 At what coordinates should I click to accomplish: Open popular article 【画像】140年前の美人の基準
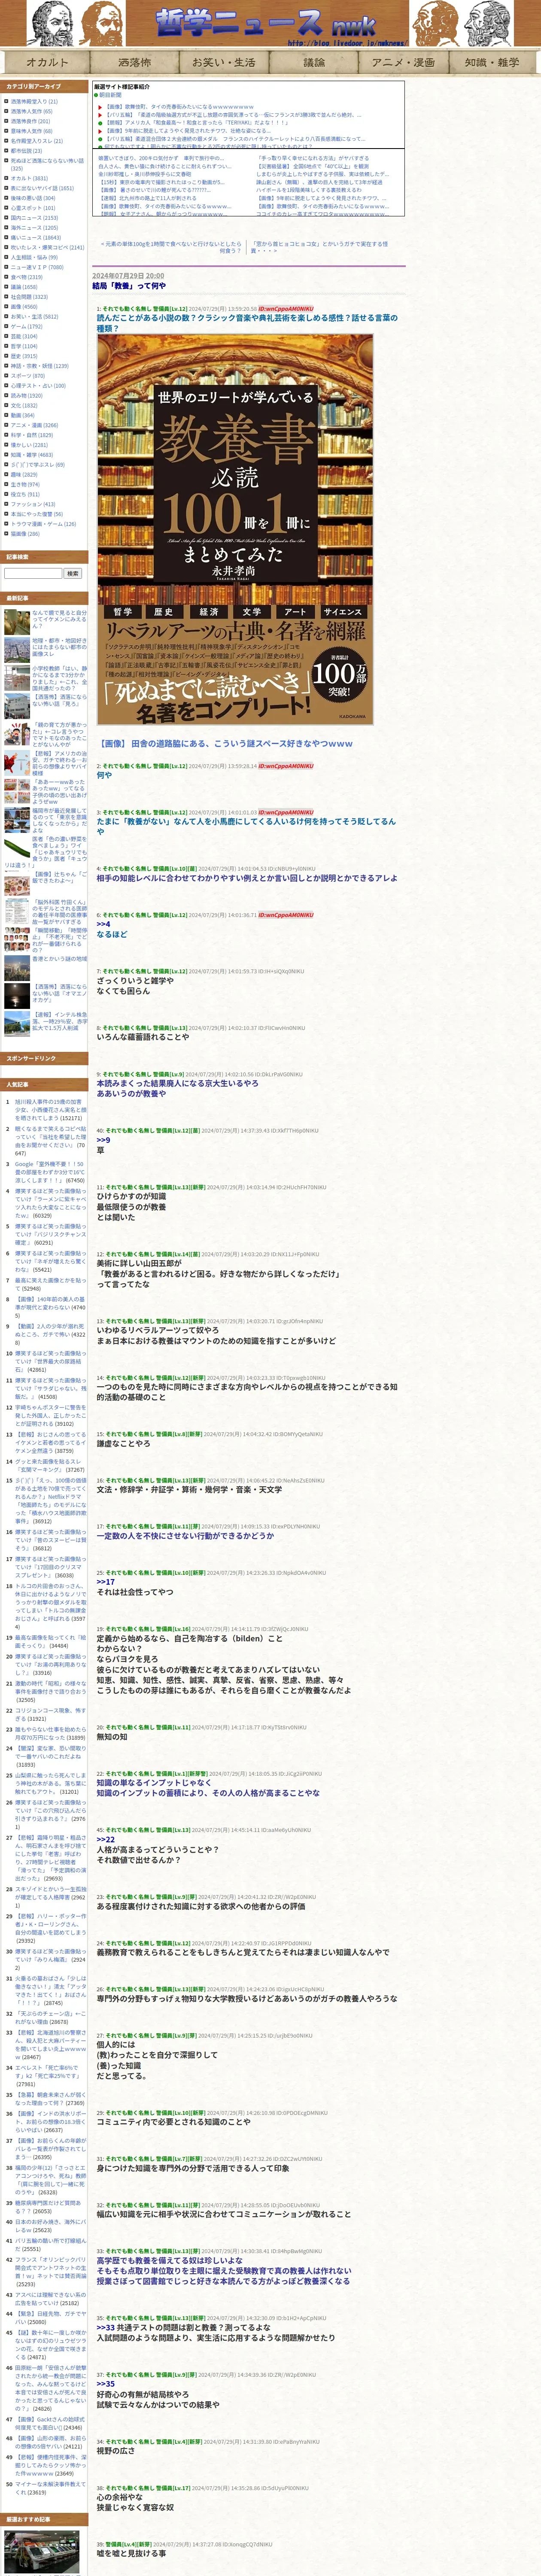[x=50, y=1304]
